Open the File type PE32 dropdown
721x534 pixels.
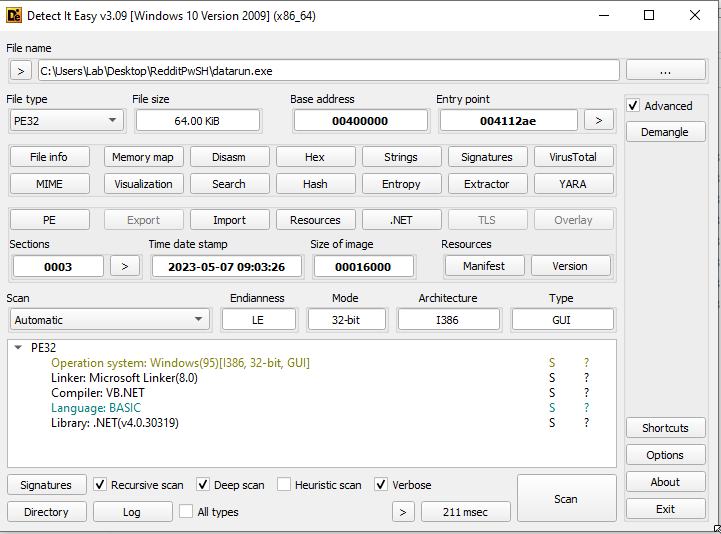(65, 120)
